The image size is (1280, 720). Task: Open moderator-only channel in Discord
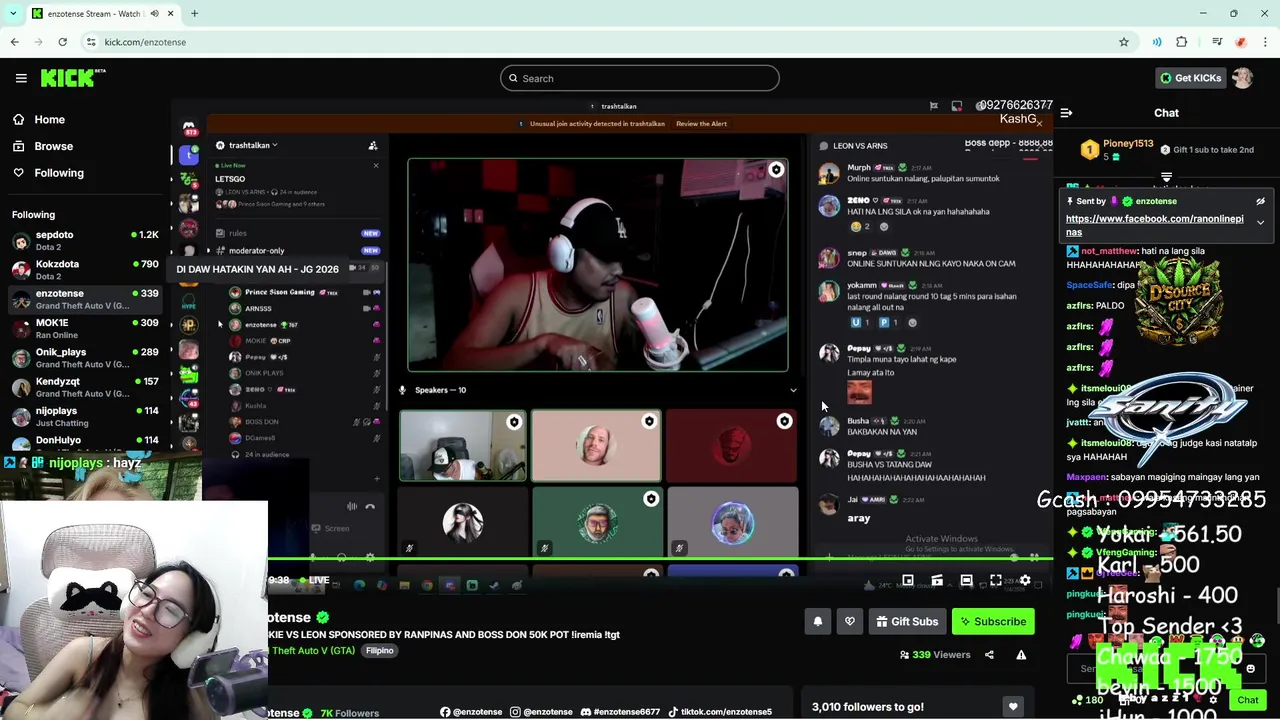pos(256,251)
